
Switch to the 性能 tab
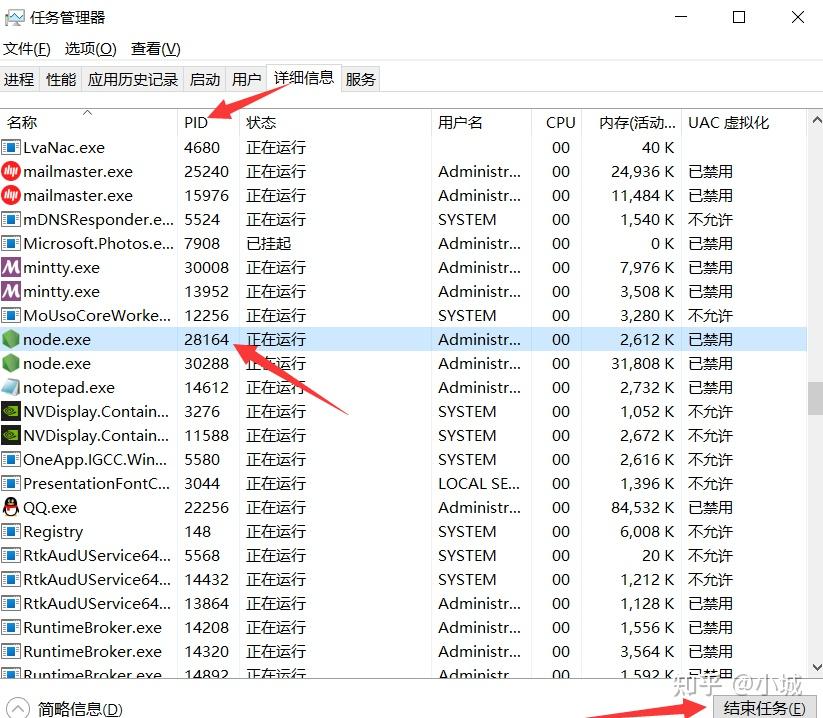[60, 79]
